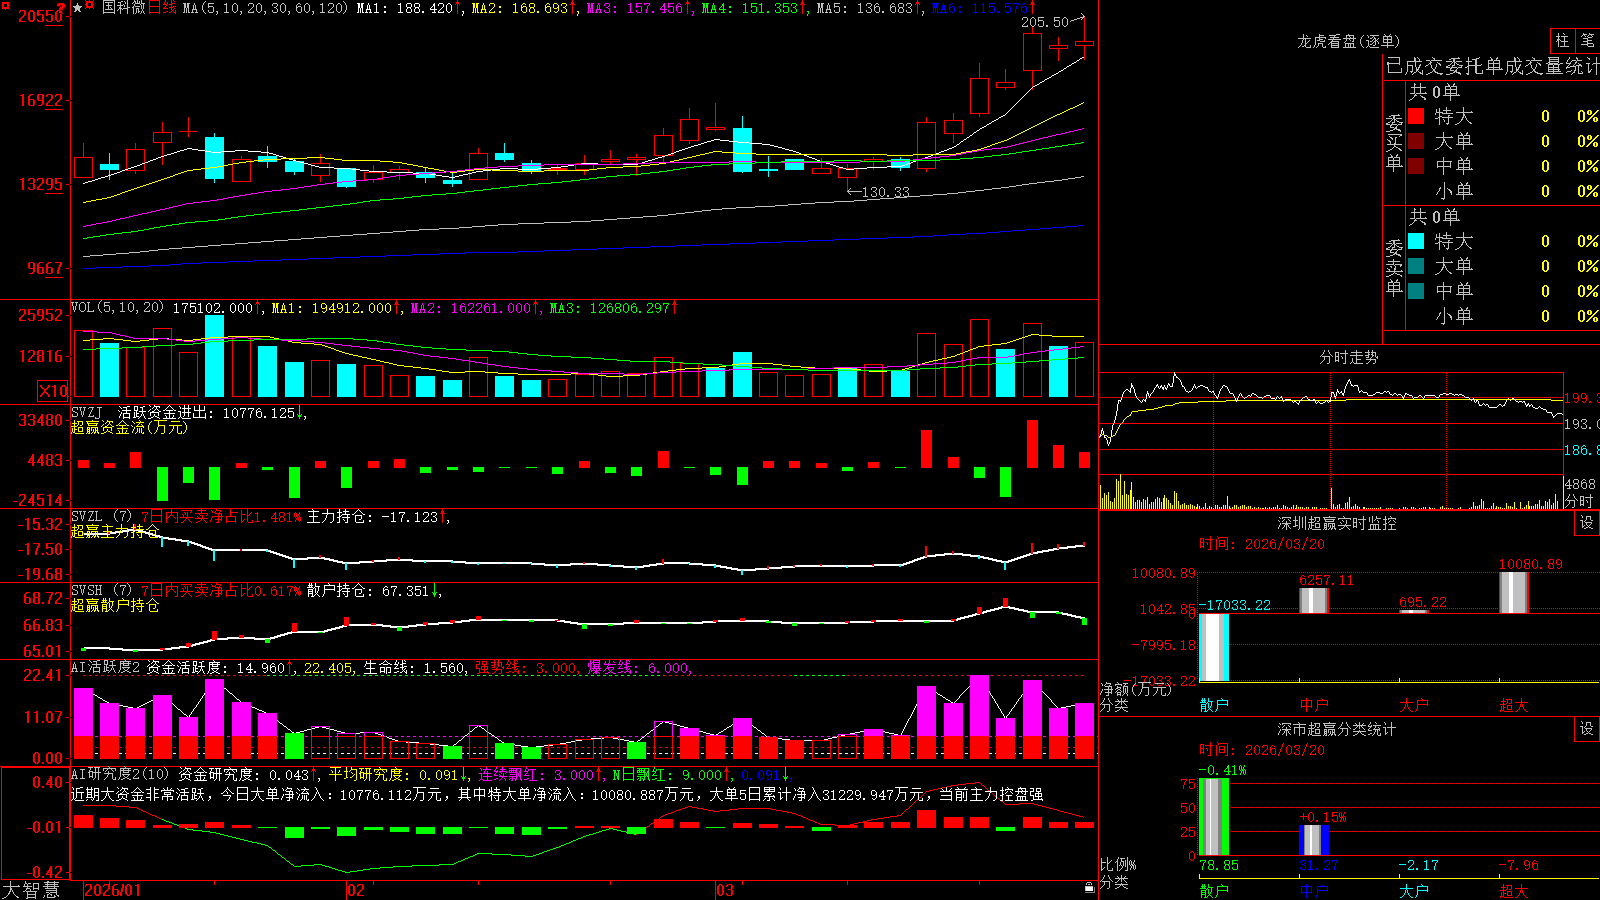Click the SVZJ indicator name

pyautogui.click(x=88, y=412)
